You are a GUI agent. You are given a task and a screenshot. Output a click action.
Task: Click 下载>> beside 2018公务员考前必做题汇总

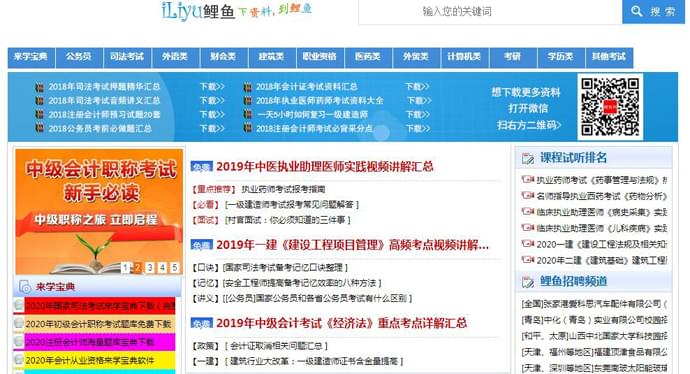(x=212, y=129)
